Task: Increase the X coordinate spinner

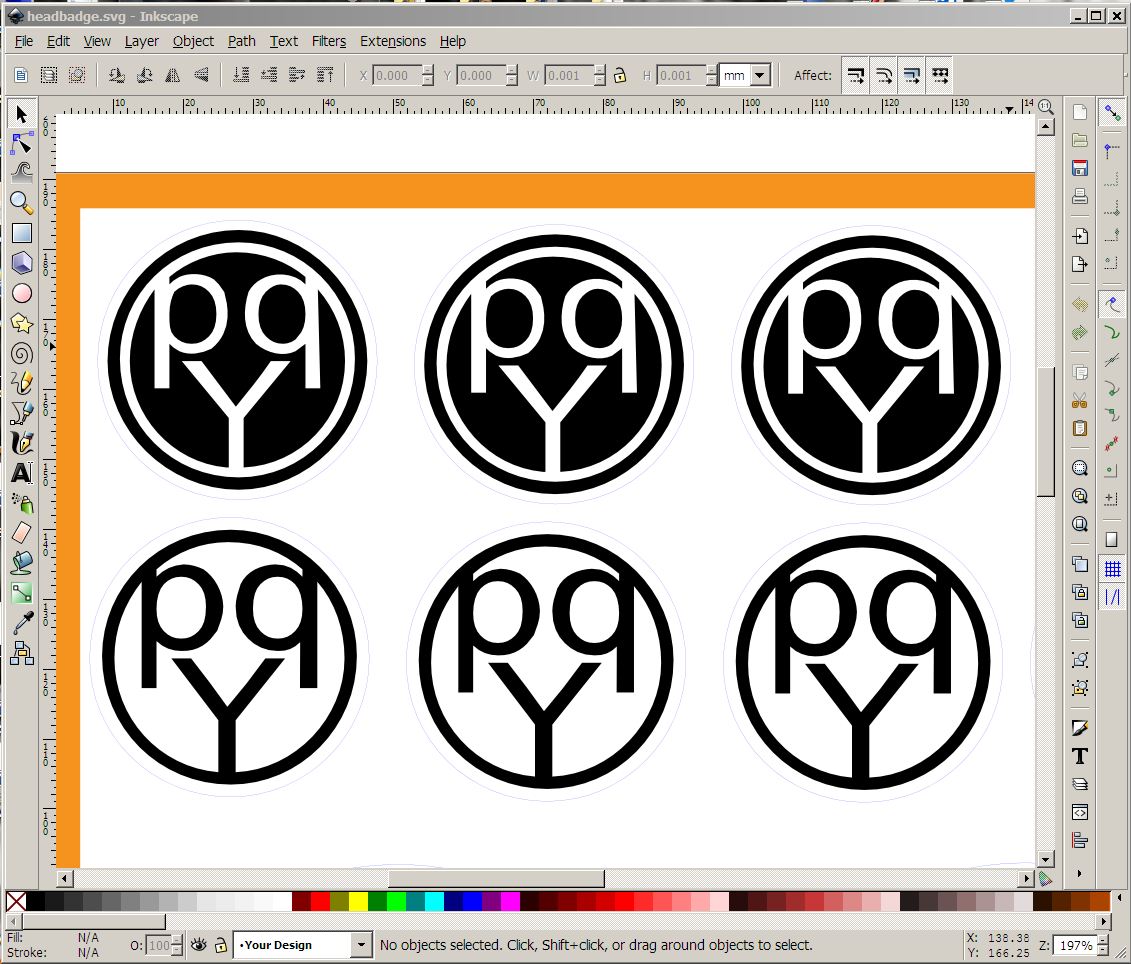Action: point(428,70)
